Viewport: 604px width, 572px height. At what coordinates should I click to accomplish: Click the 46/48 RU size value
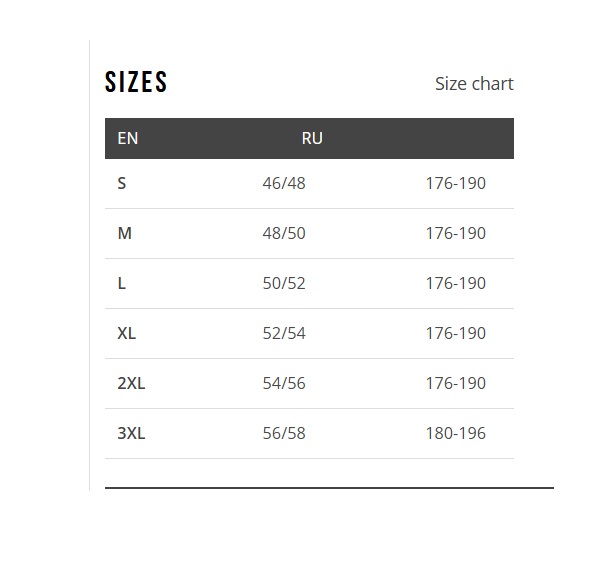(284, 183)
